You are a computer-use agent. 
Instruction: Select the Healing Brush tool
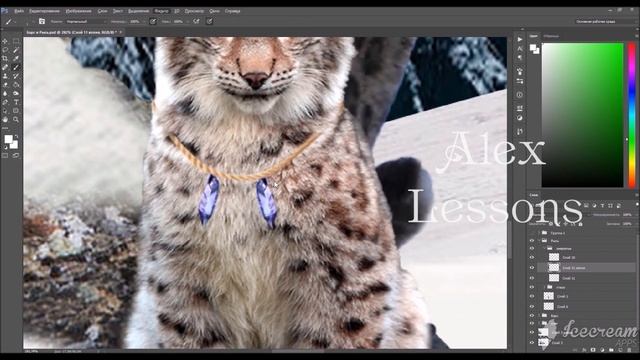(x=5, y=67)
